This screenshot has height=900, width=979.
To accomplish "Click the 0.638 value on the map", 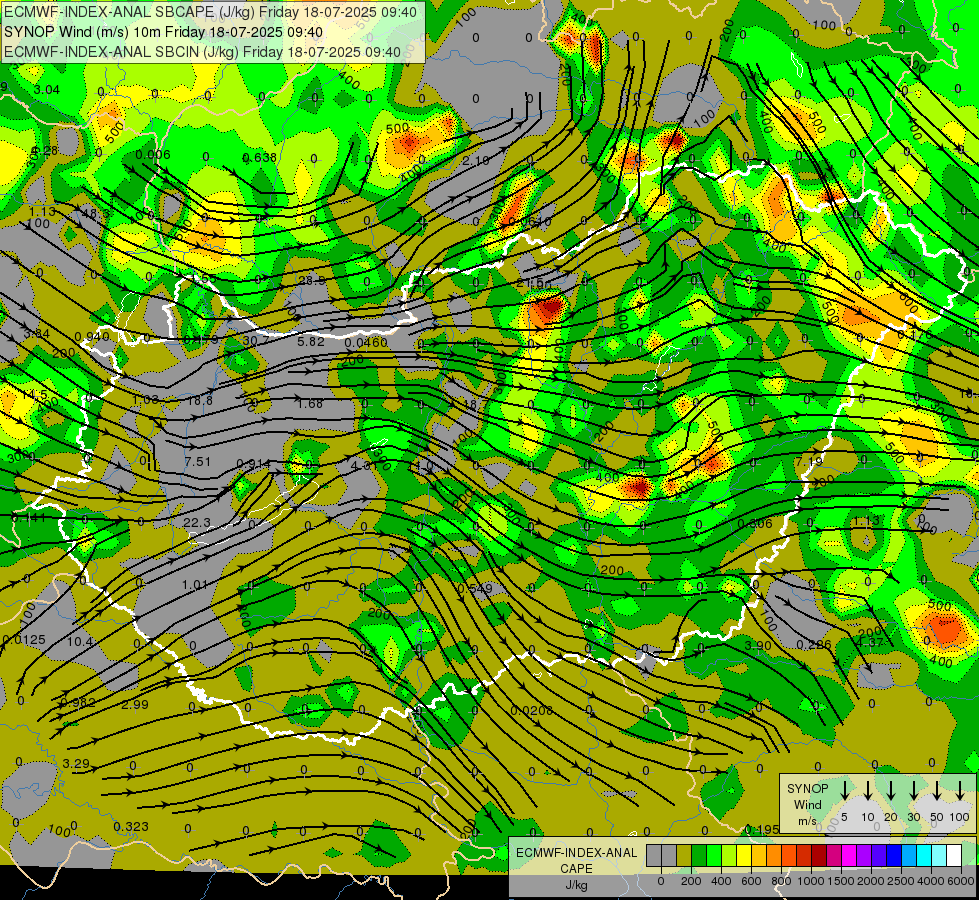I will pos(259,157).
